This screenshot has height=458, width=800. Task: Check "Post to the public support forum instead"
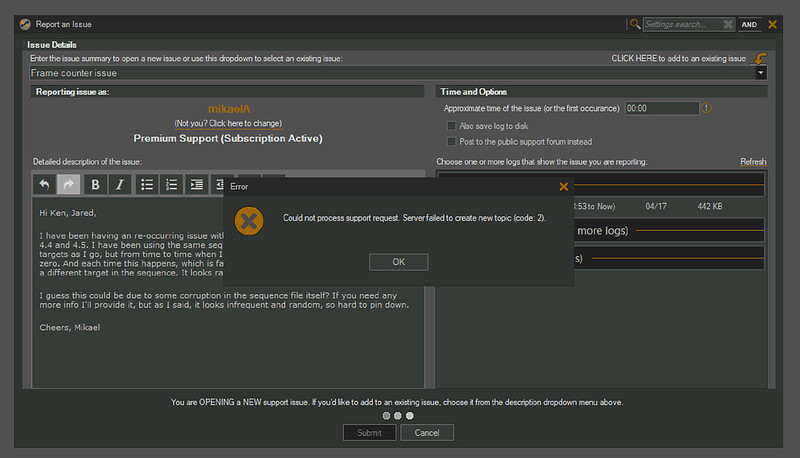point(453,142)
